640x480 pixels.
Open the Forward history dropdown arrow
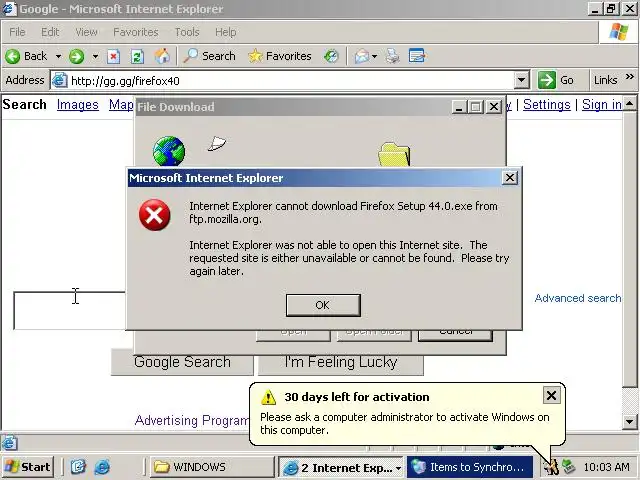[95, 56]
